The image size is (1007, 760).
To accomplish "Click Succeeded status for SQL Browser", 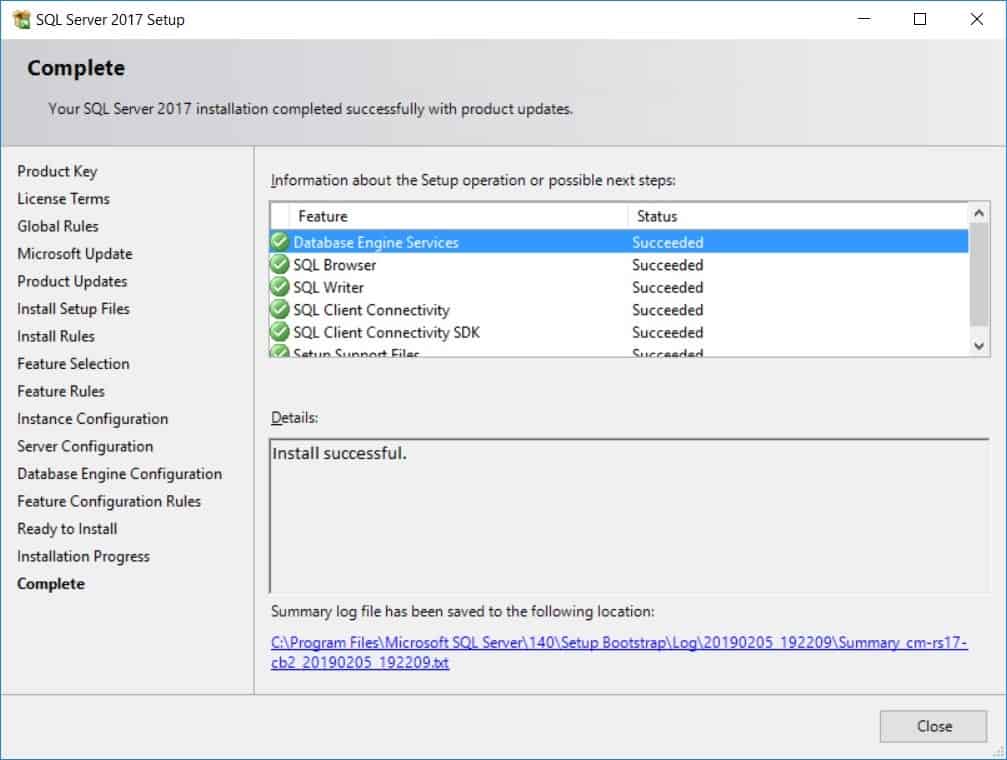I will [667, 265].
